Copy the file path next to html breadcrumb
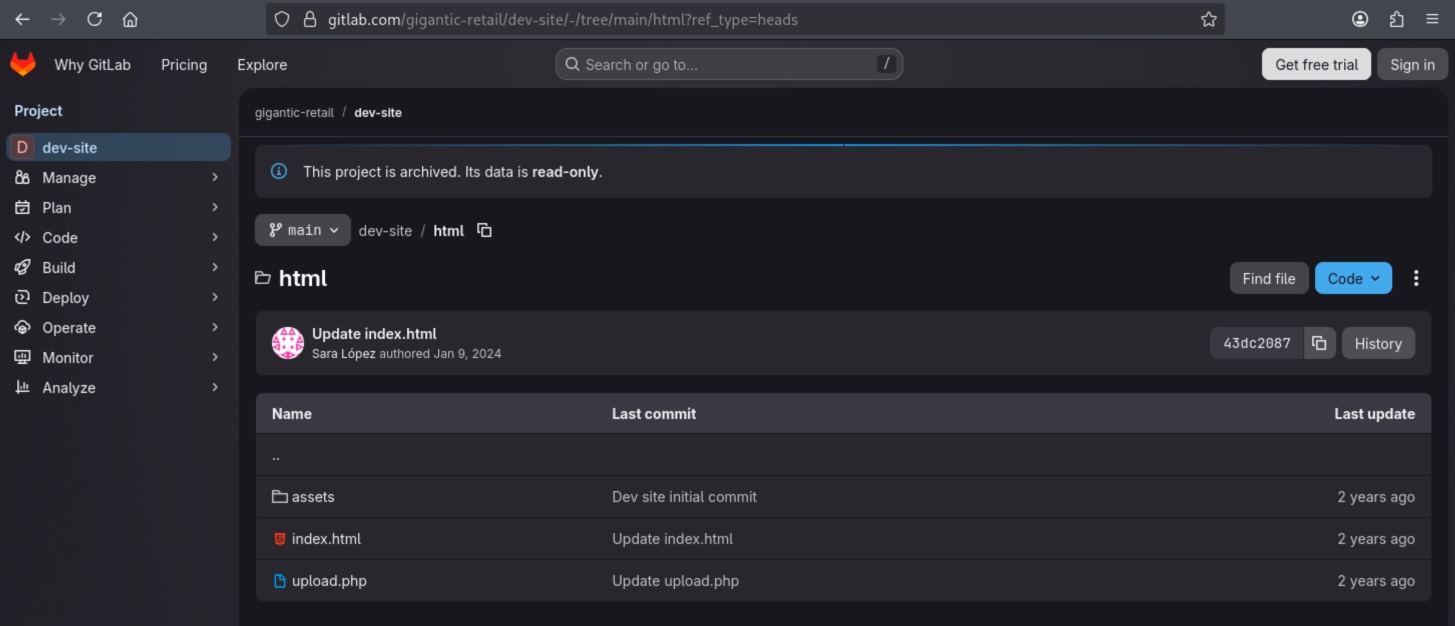 (484, 230)
